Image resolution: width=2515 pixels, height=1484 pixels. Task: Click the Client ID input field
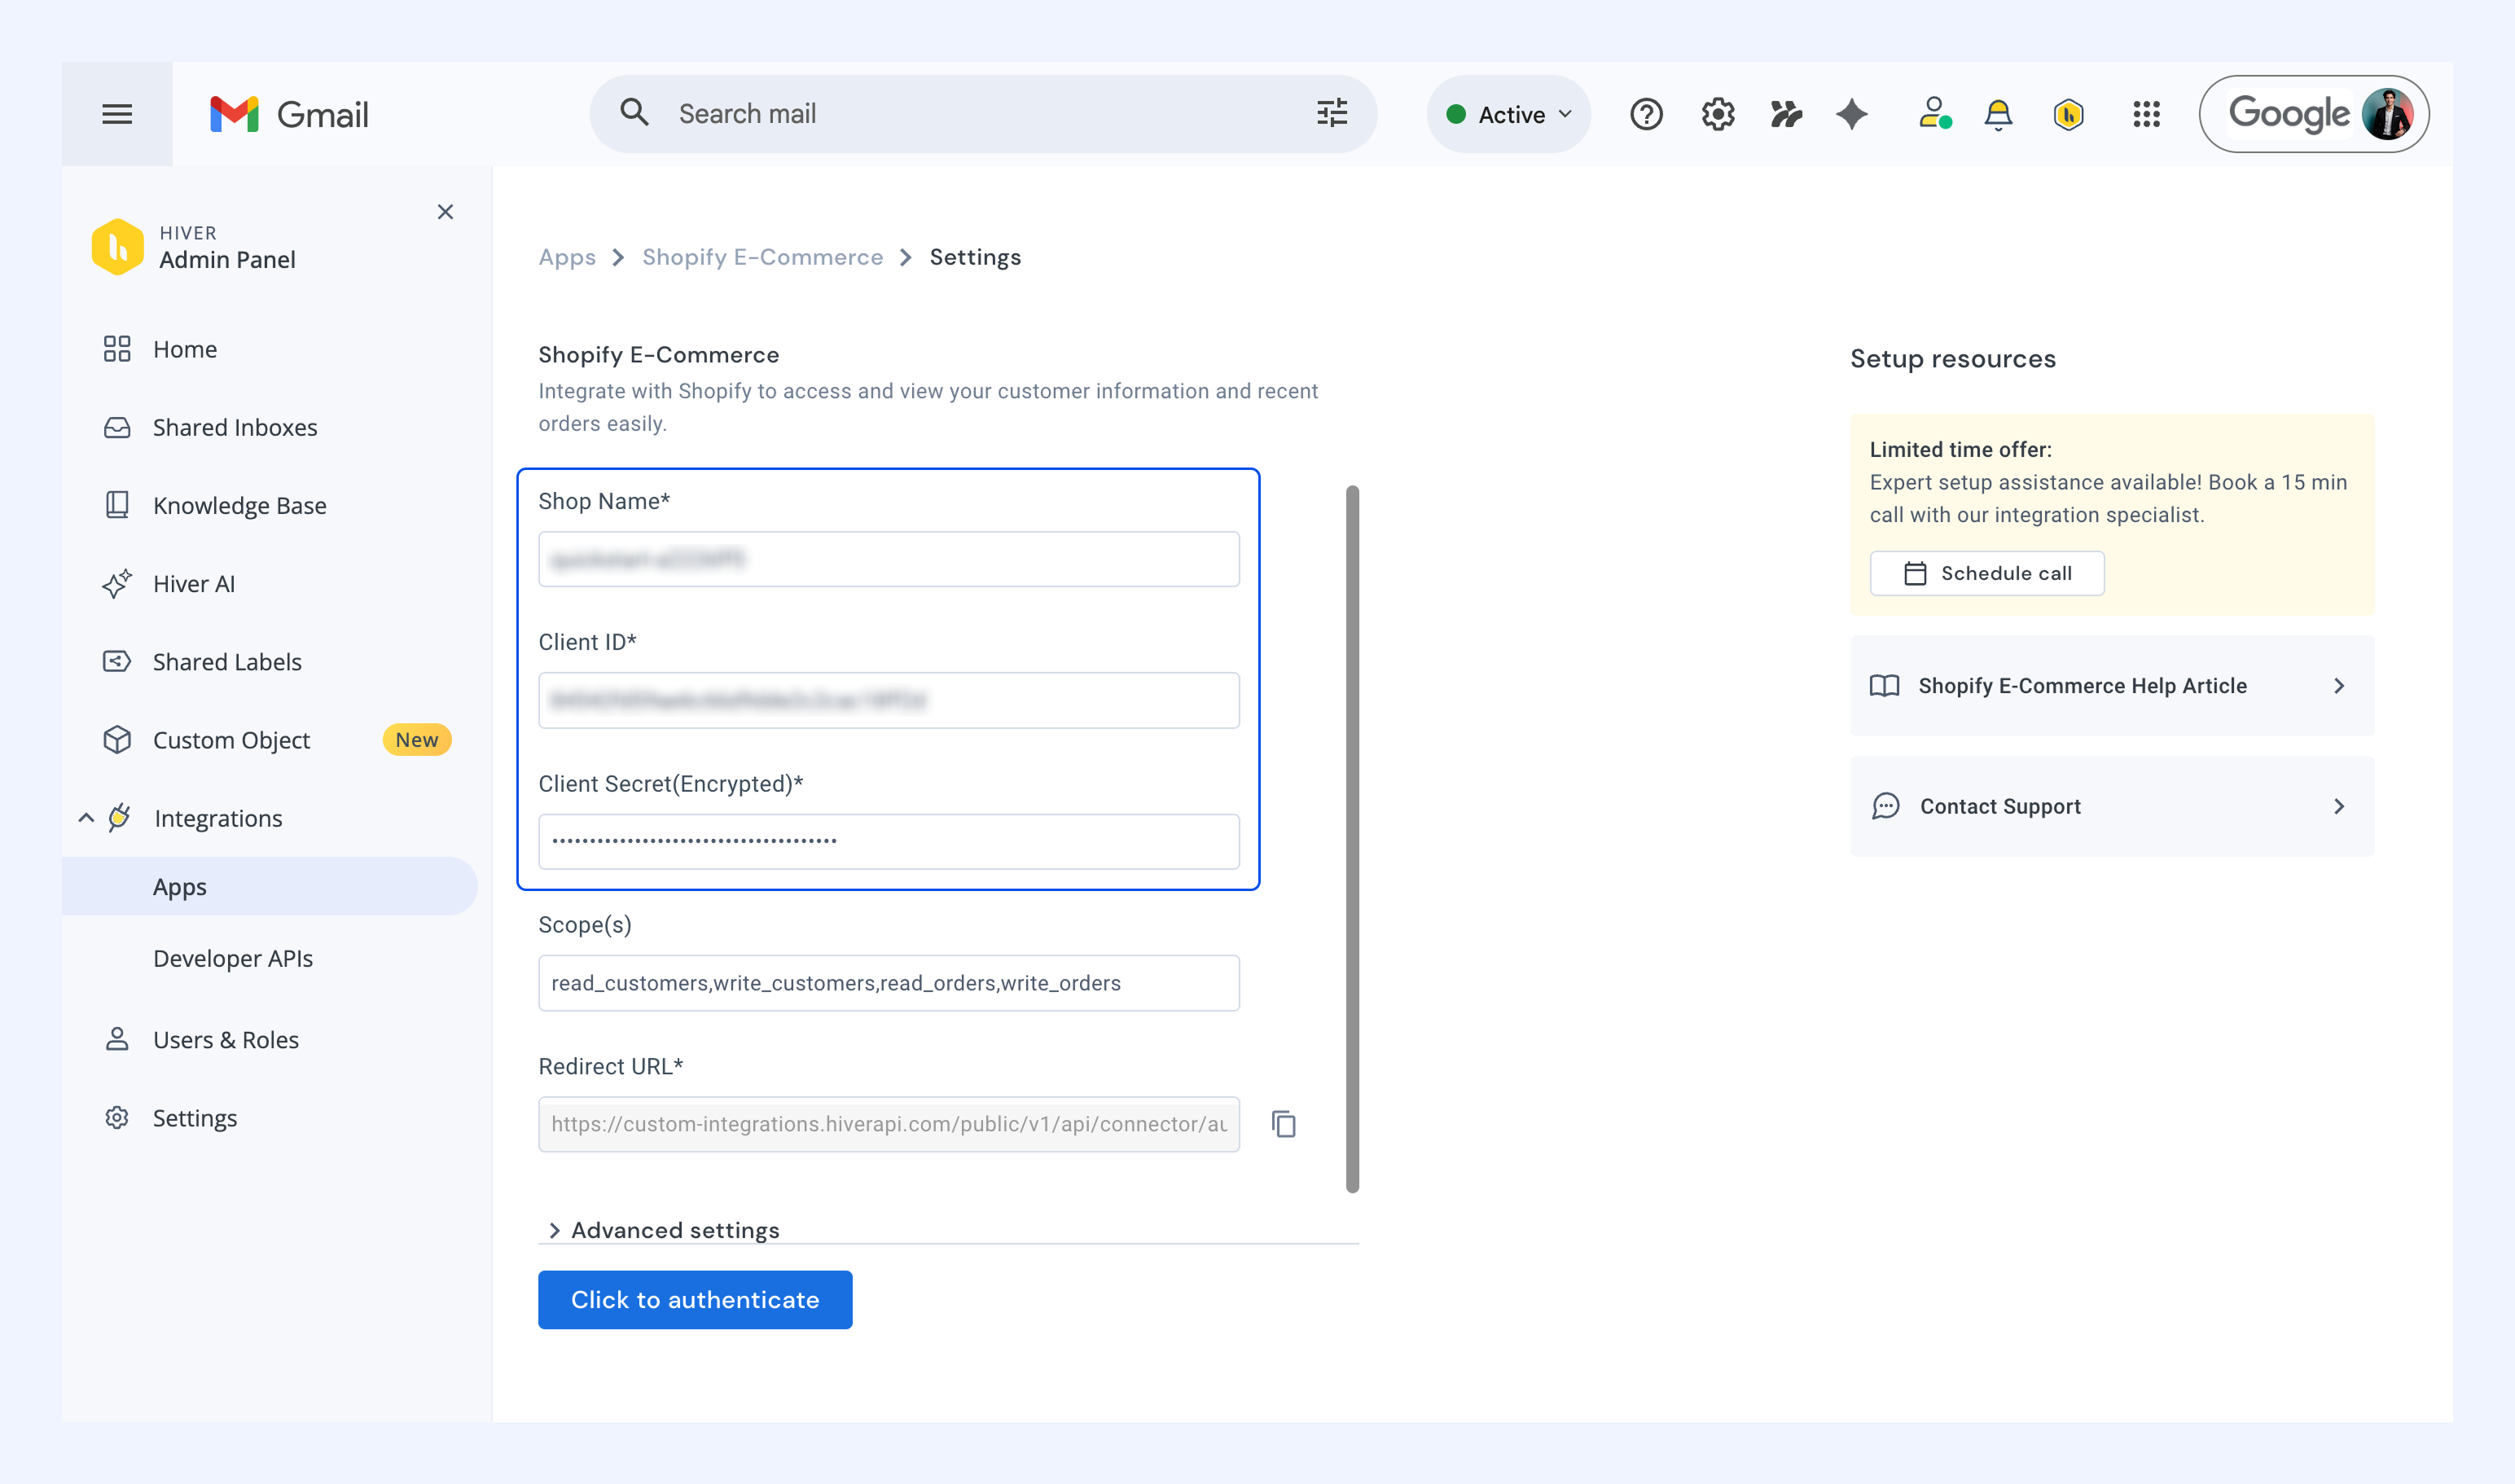889,700
